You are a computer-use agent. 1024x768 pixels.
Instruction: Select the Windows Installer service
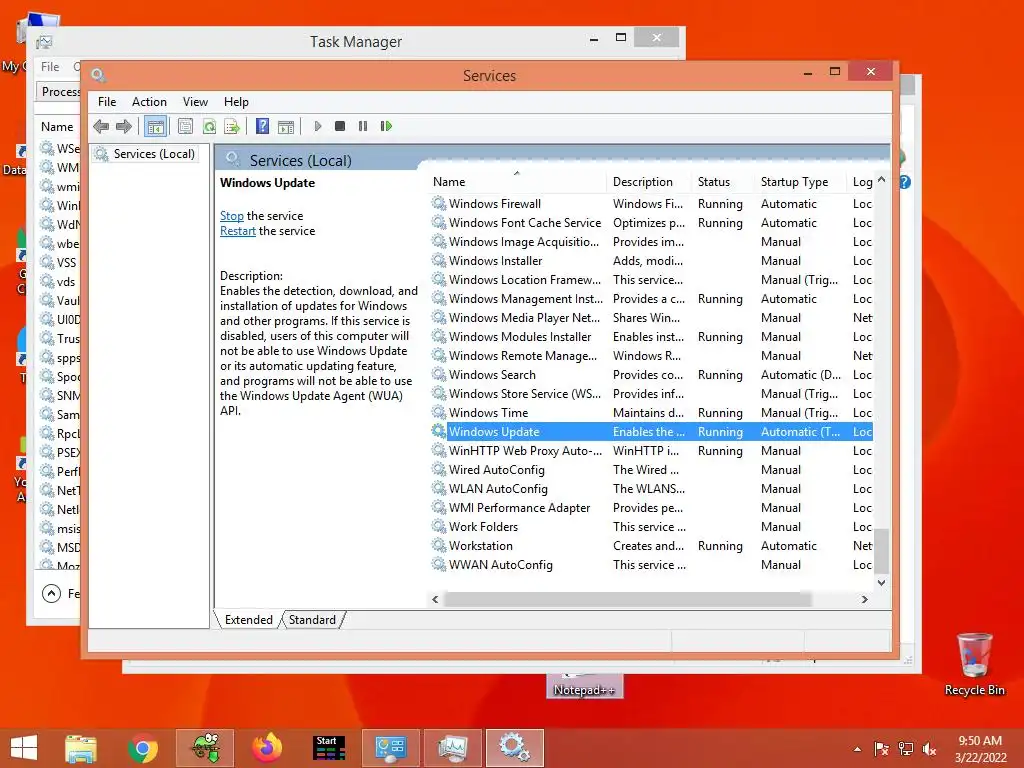[651, 261]
